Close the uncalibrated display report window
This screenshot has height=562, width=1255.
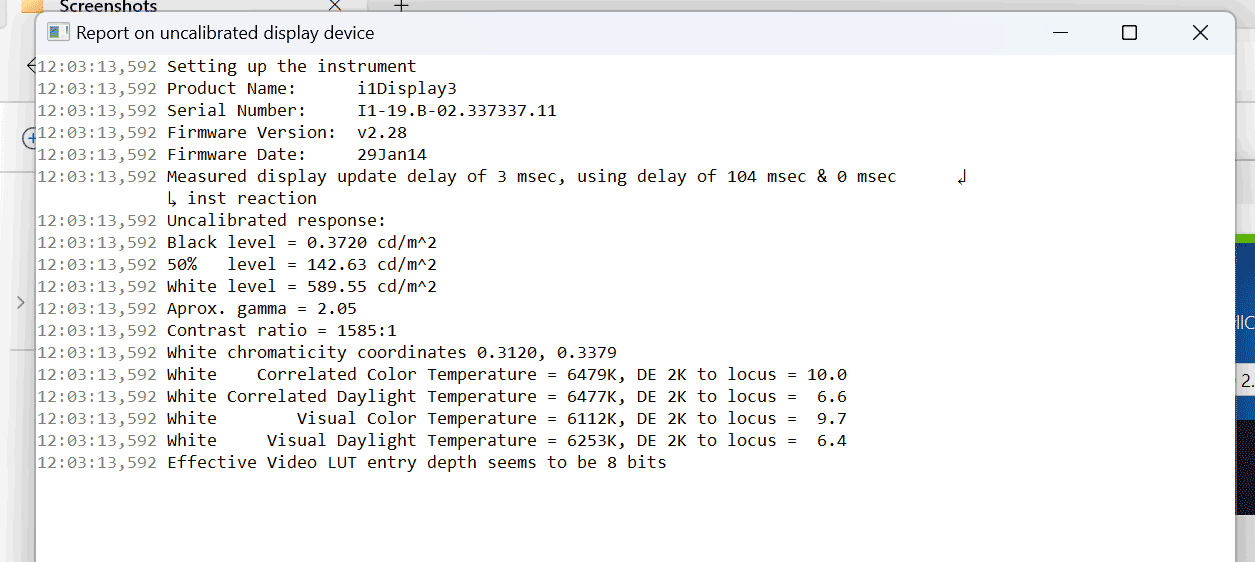click(x=1200, y=33)
